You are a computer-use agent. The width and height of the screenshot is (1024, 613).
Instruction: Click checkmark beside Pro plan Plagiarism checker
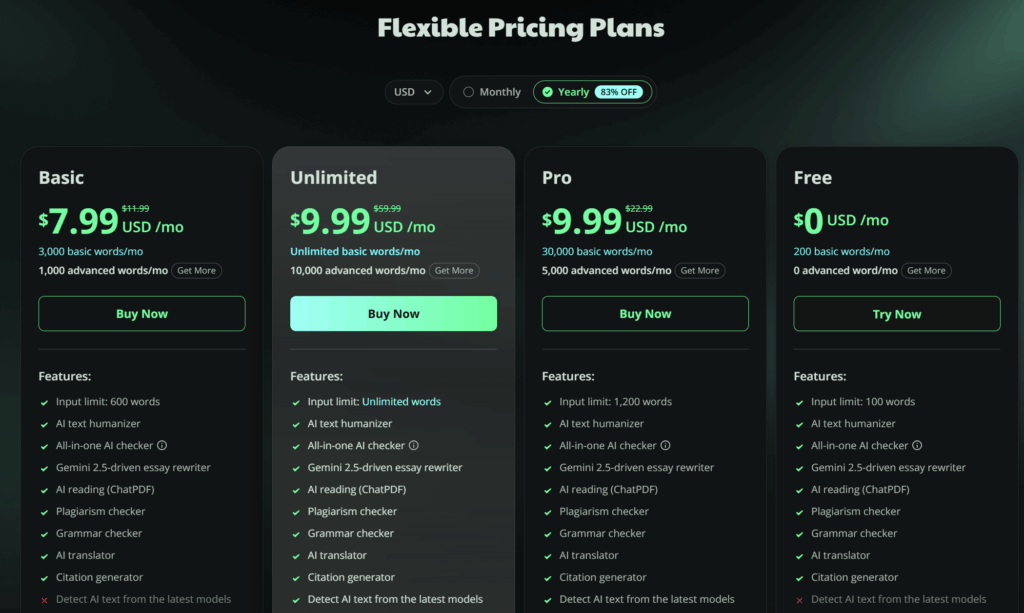(548, 512)
